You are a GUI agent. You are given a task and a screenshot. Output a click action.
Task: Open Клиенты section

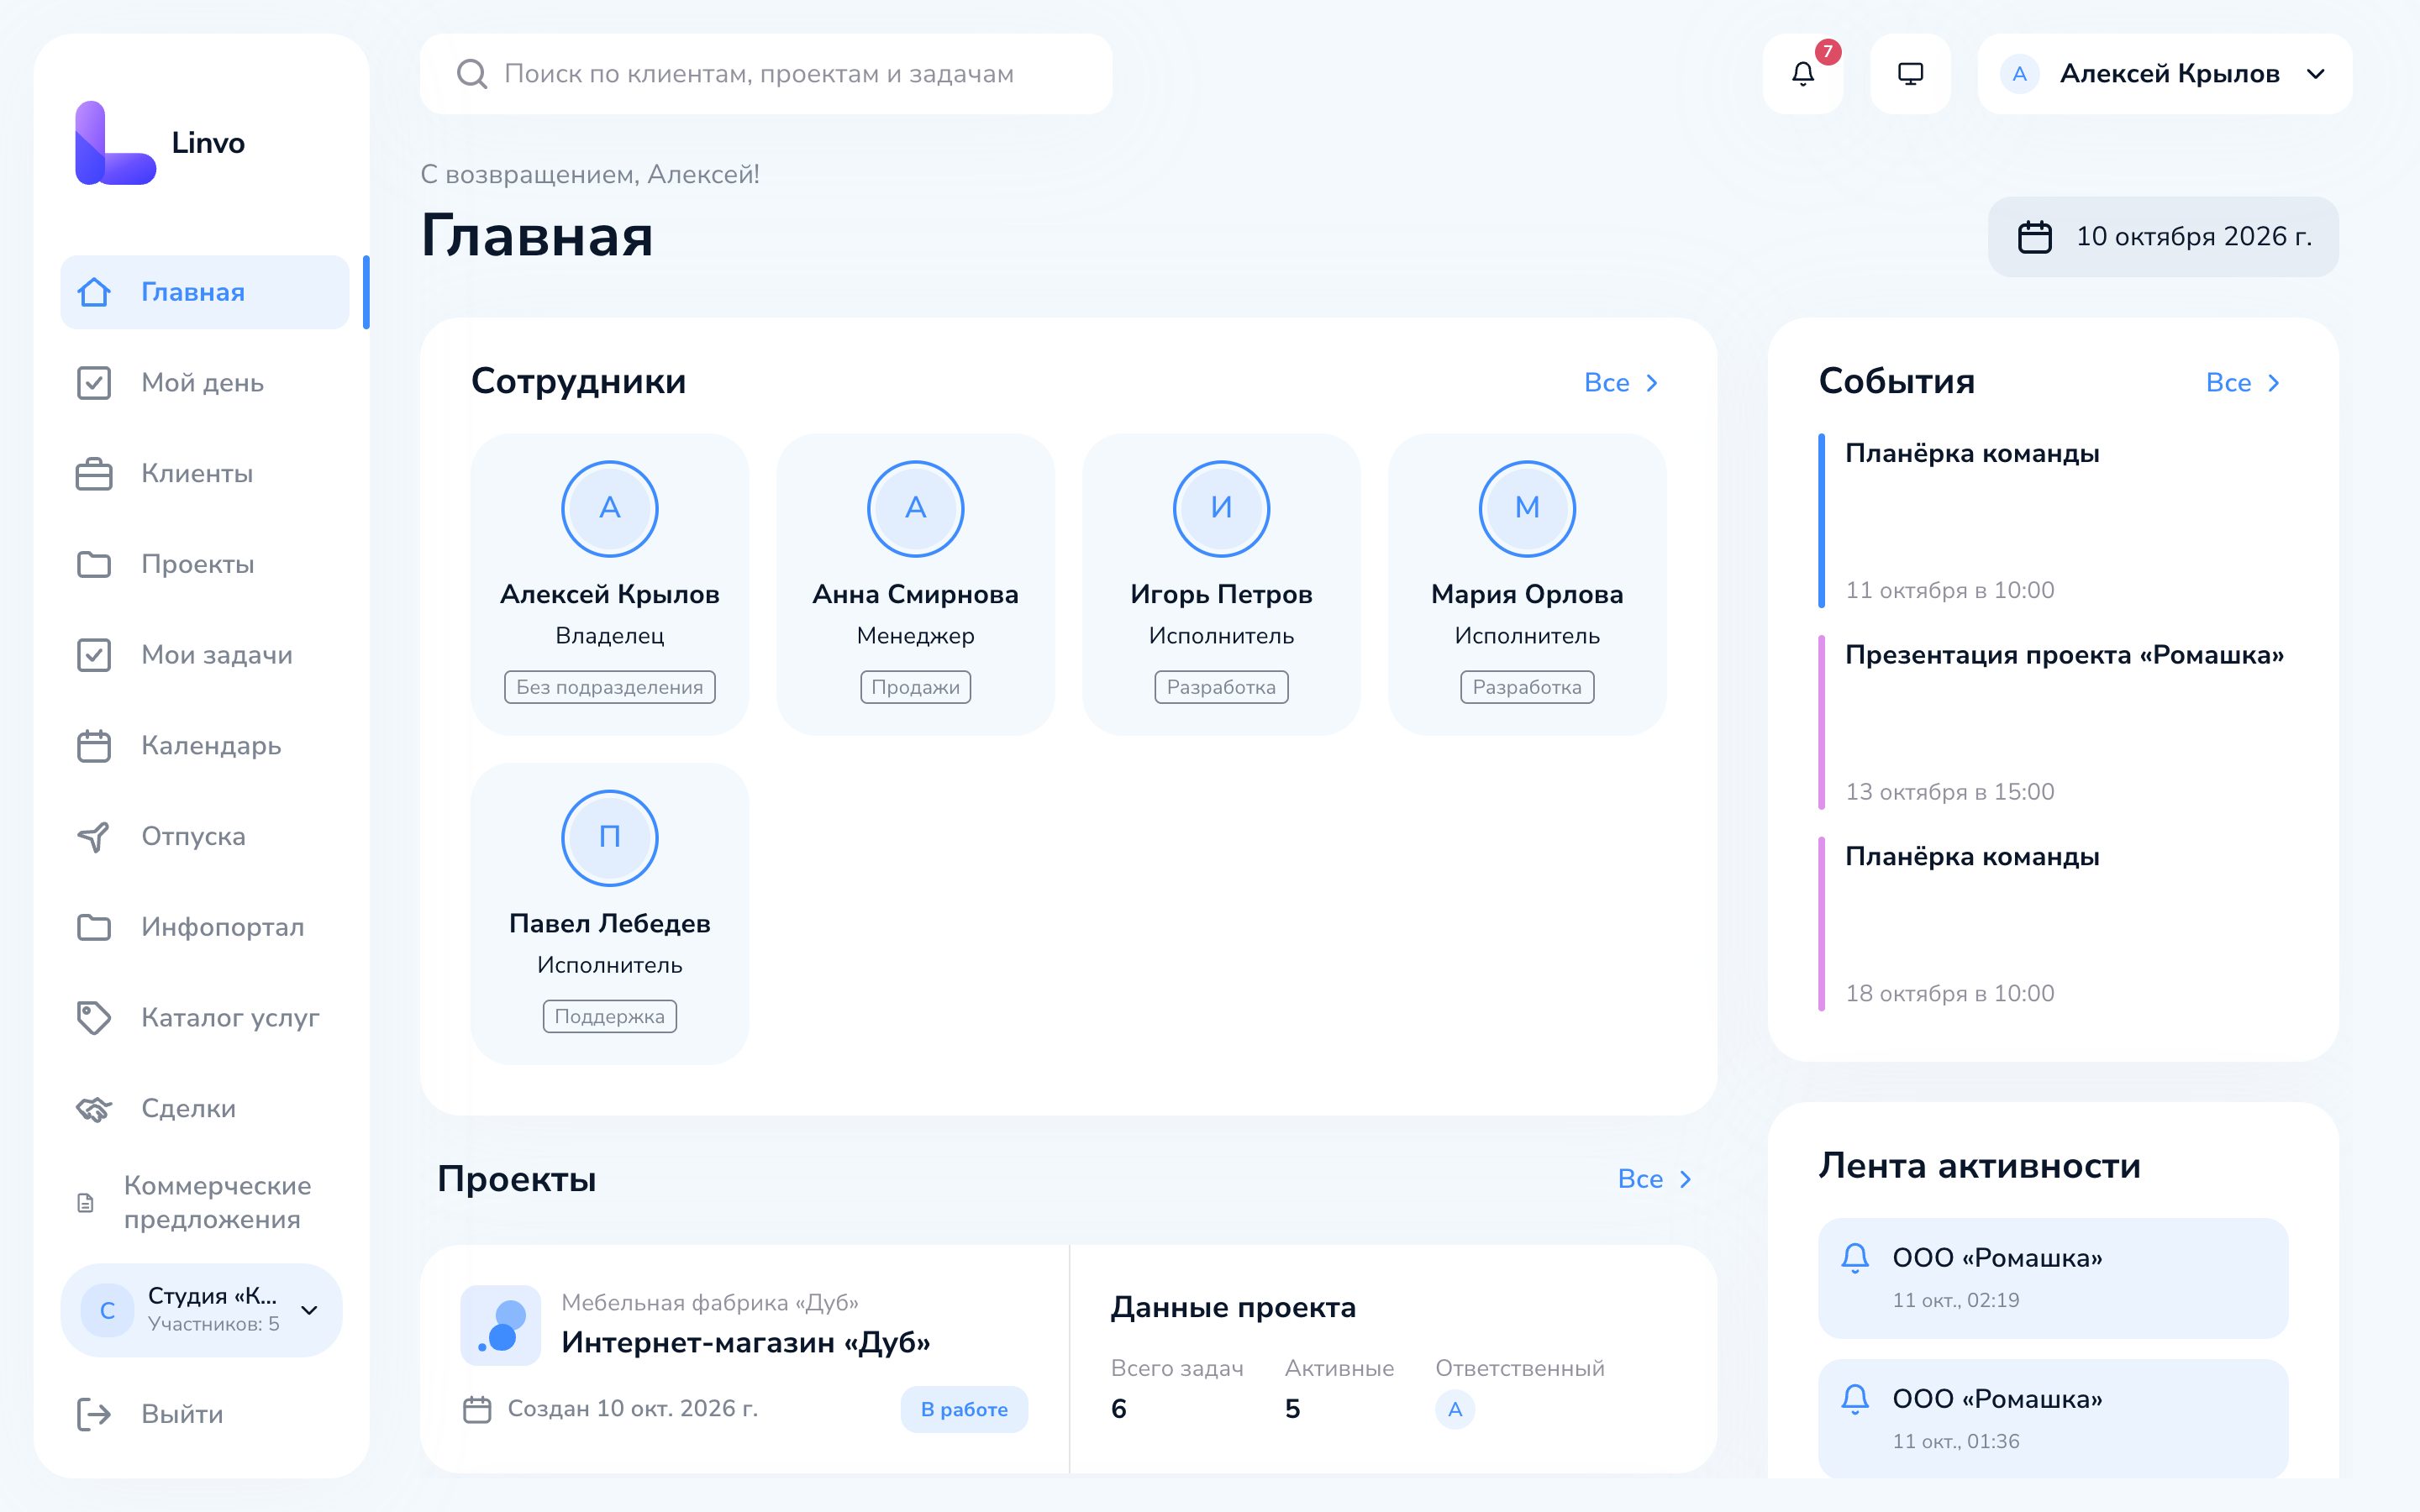coord(205,474)
